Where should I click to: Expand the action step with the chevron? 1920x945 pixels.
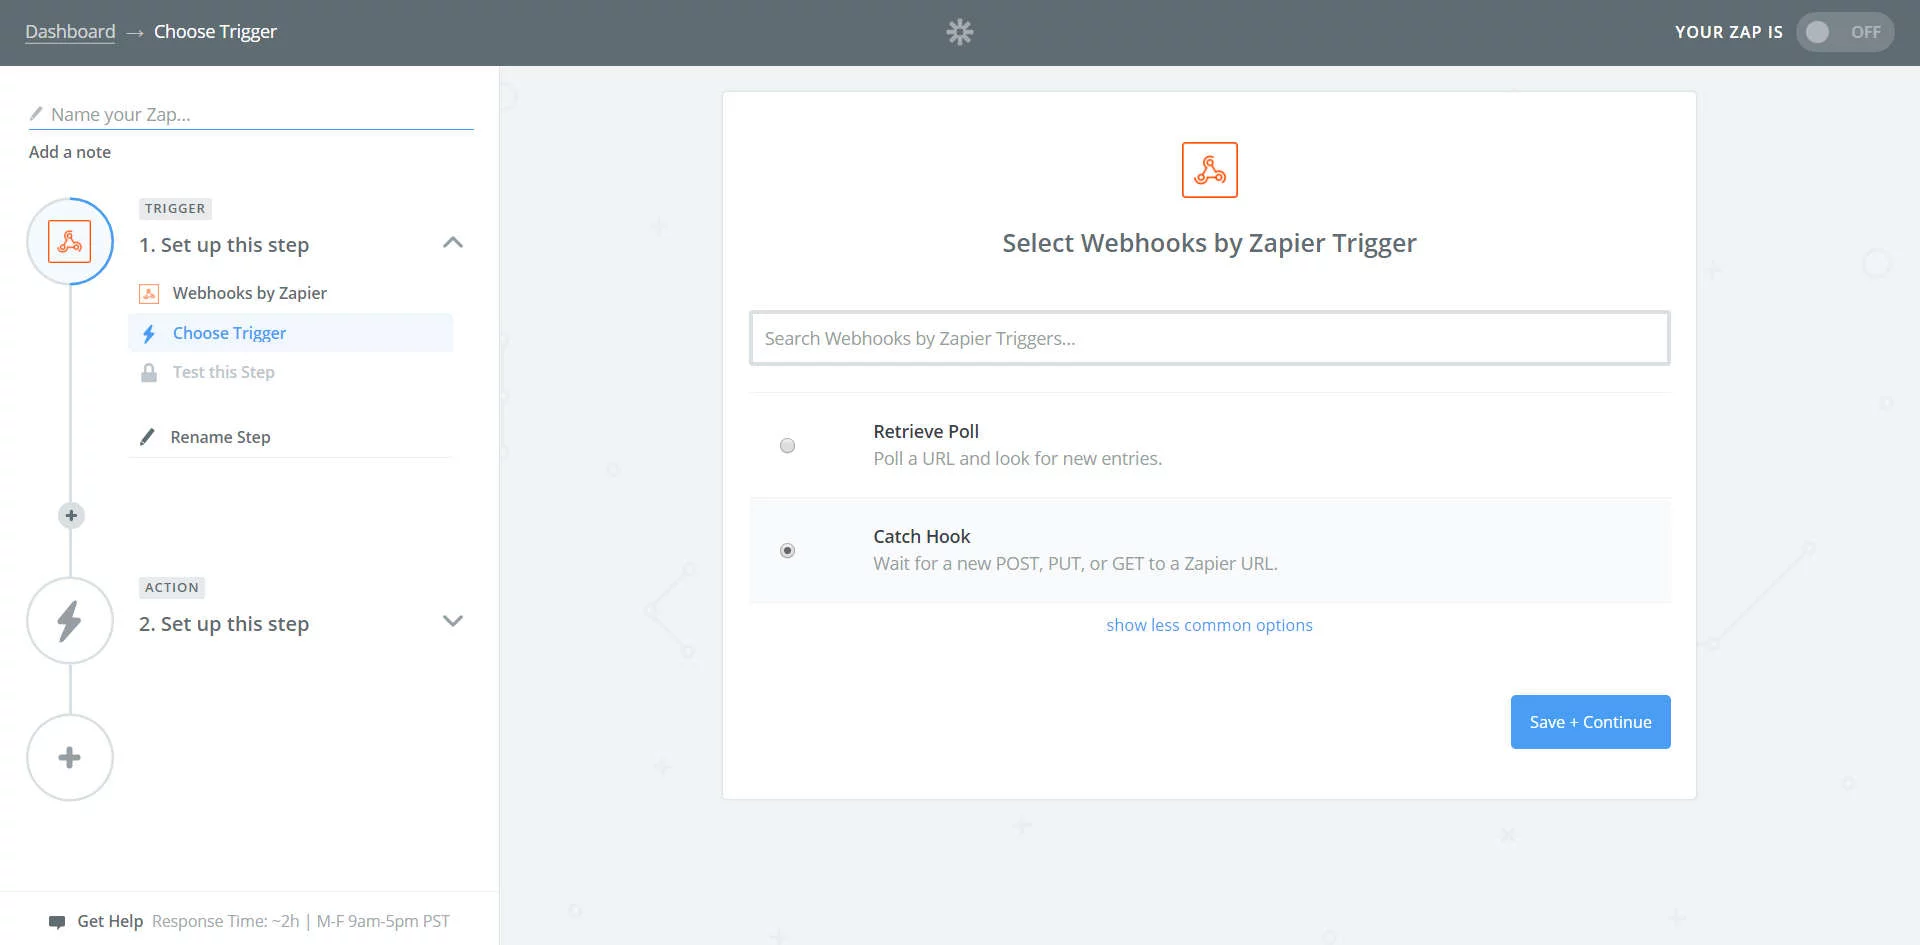tap(453, 621)
